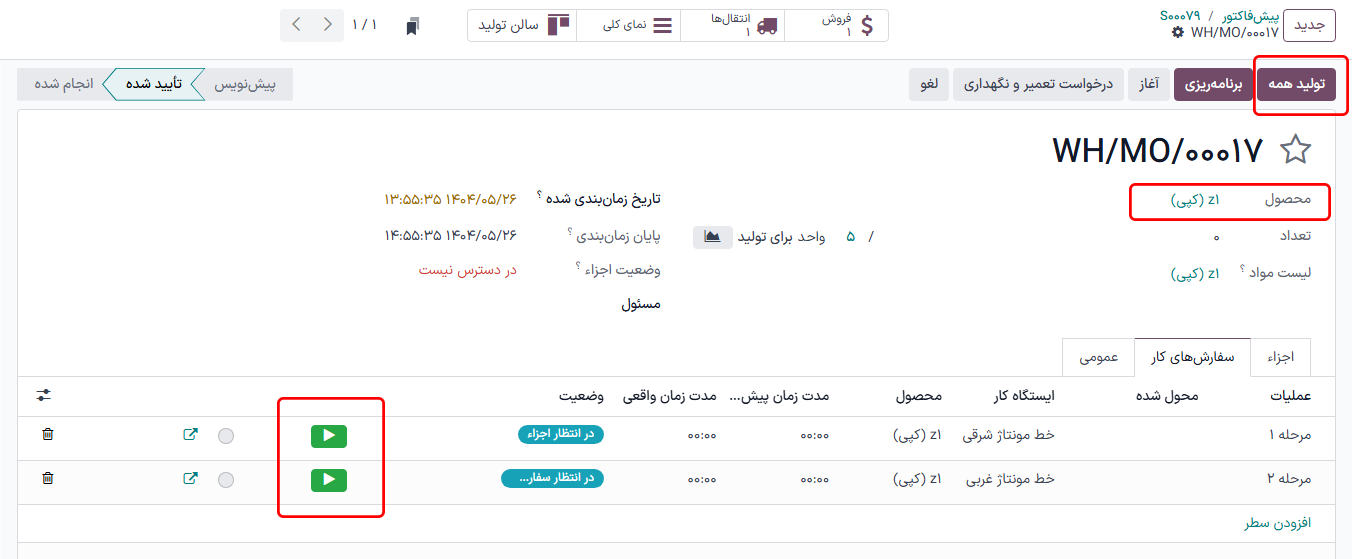This screenshot has width=1352, height=559.
Task: Start work order مرحله 1 with play button
Action: (x=329, y=435)
